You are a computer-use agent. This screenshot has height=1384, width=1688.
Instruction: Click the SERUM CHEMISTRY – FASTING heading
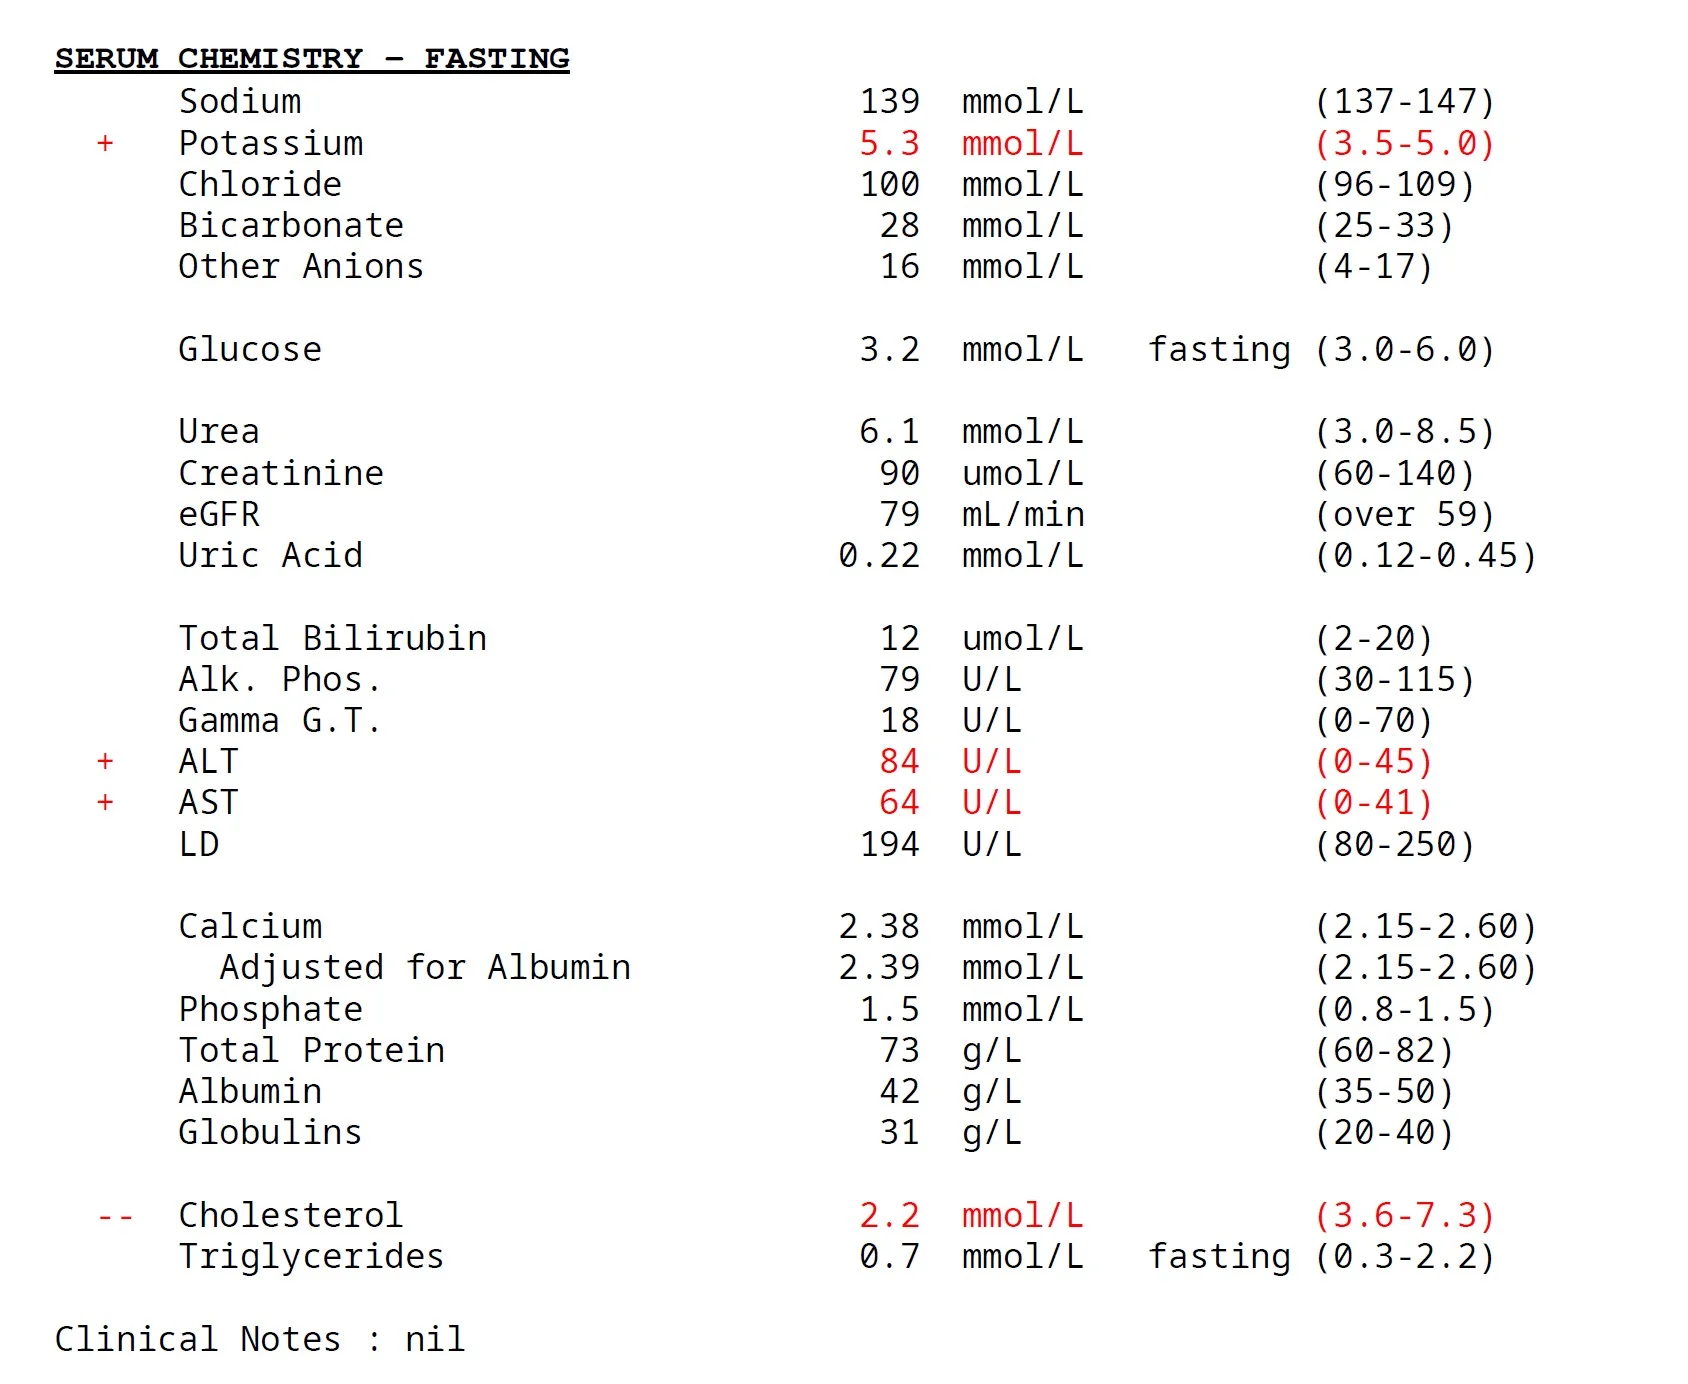tap(312, 59)
